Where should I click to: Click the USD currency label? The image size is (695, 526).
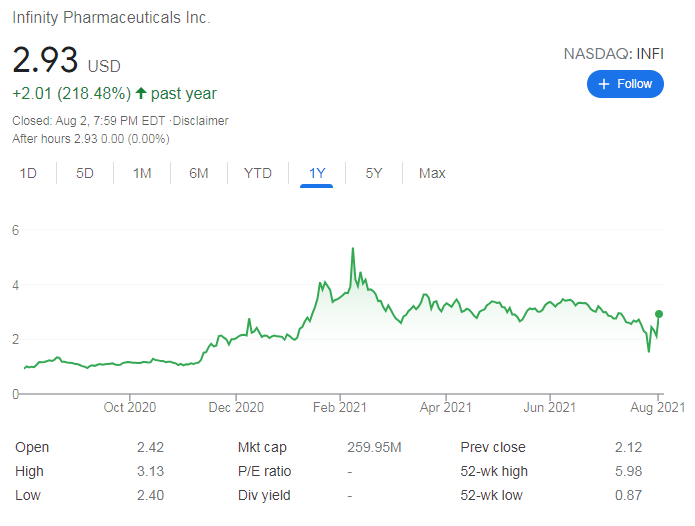pos(104,66)
